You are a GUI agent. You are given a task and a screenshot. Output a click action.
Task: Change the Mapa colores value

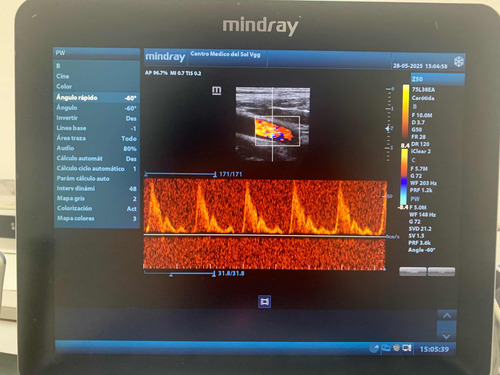pyautogui.click(x=96, y=218)
